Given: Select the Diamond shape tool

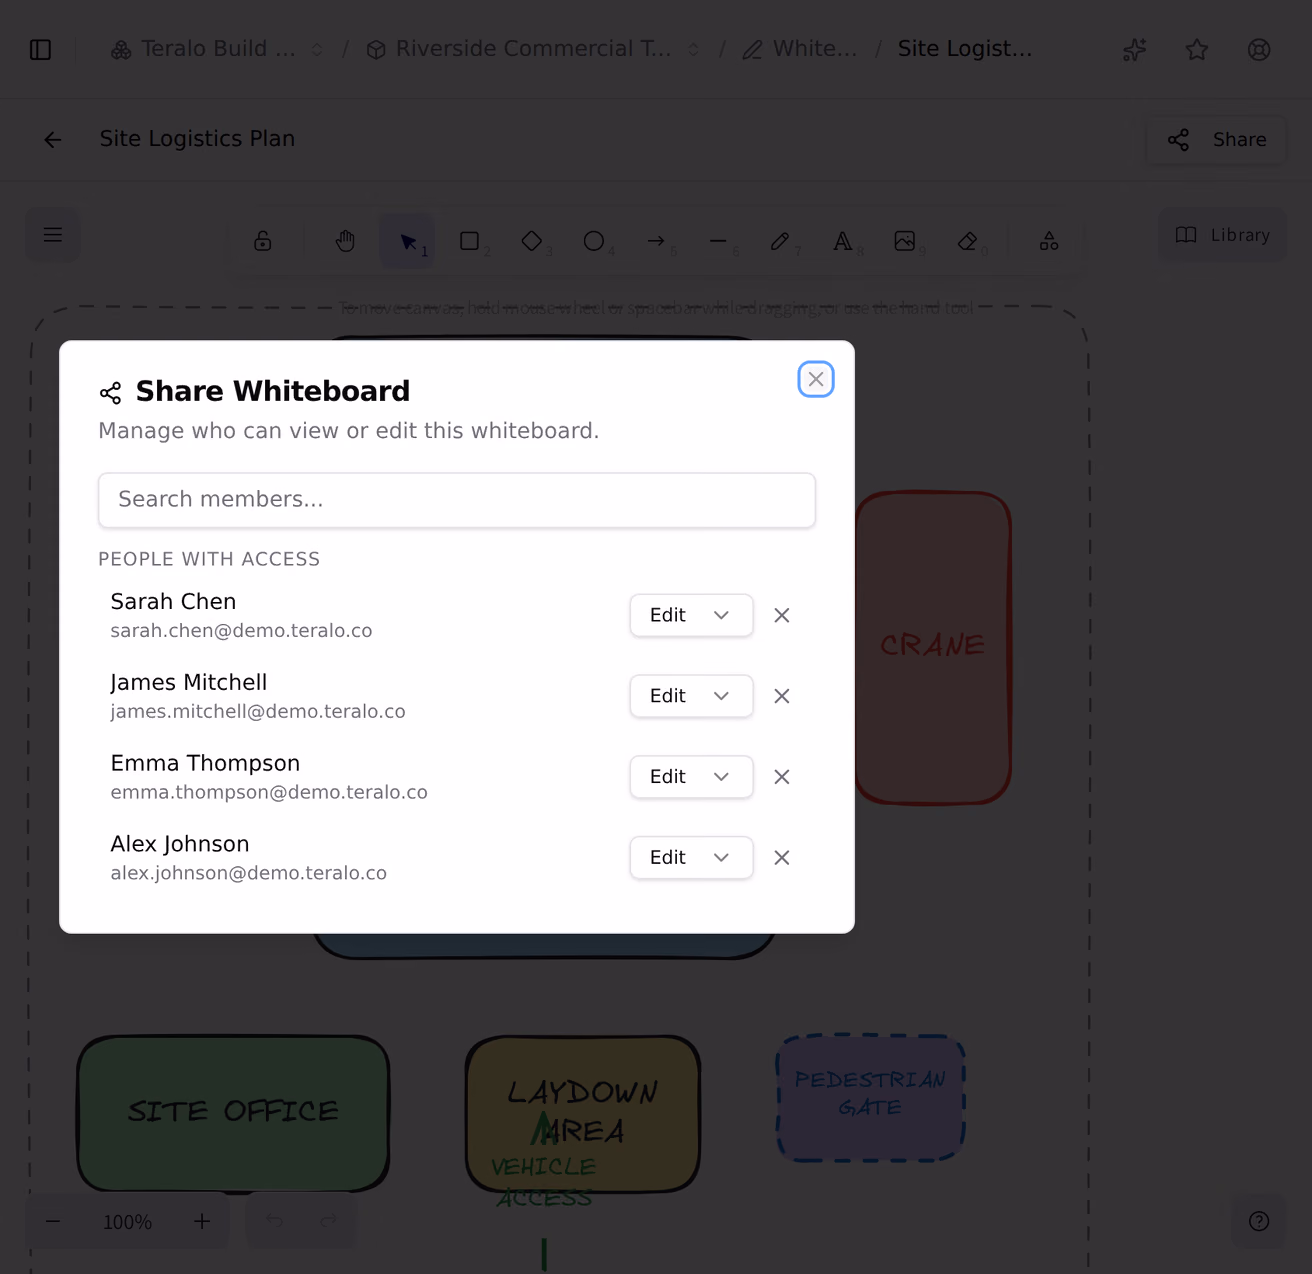Looking at the screenshot, I should [532, 241].
